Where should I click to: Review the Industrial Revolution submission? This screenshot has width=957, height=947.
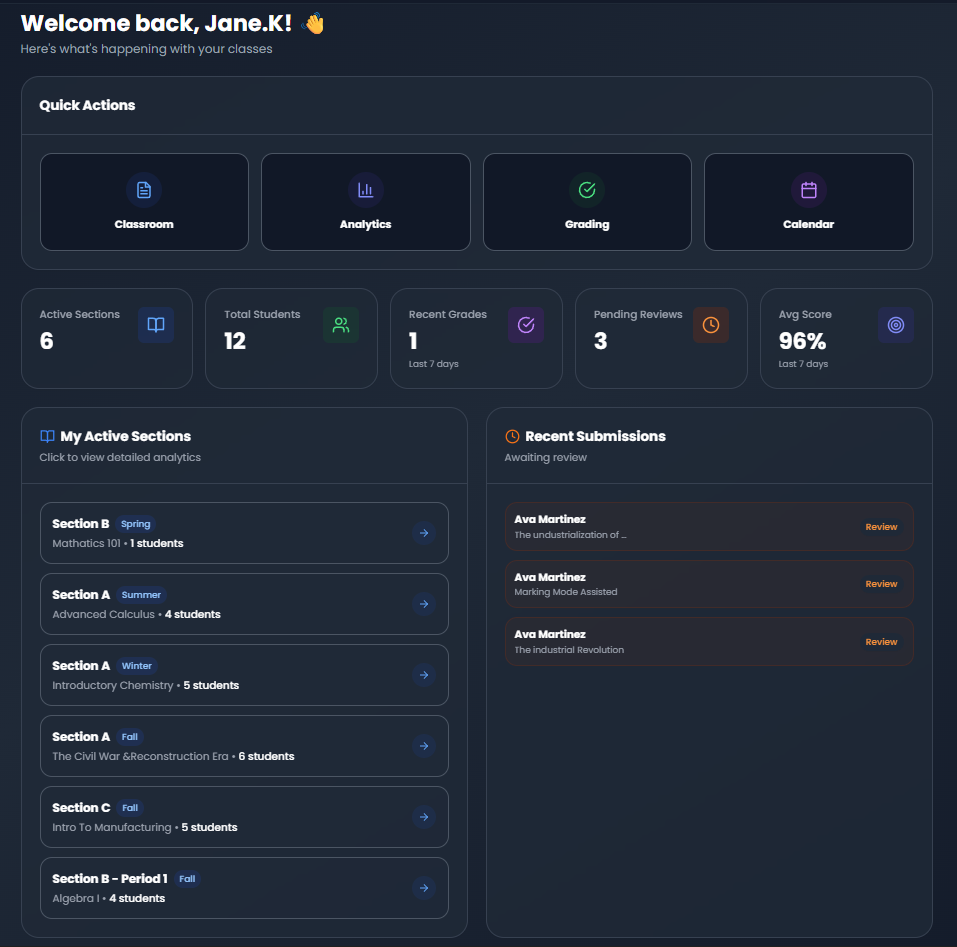point(880,641)
